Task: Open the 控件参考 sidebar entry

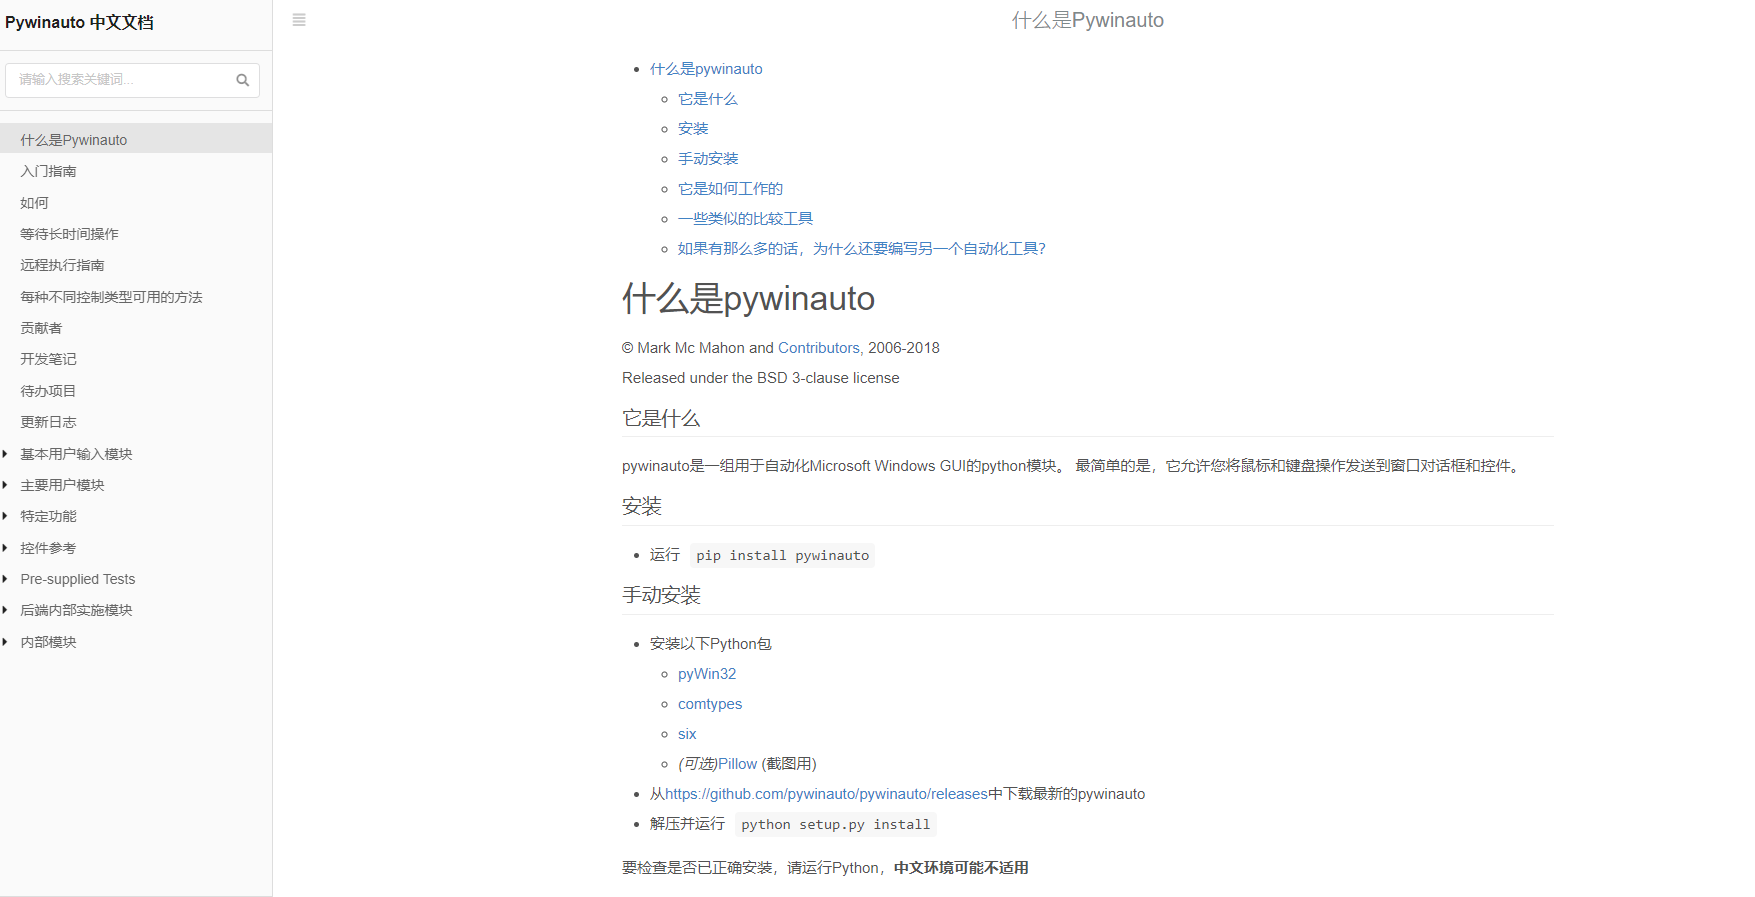Action: click(x=48, y=548)
